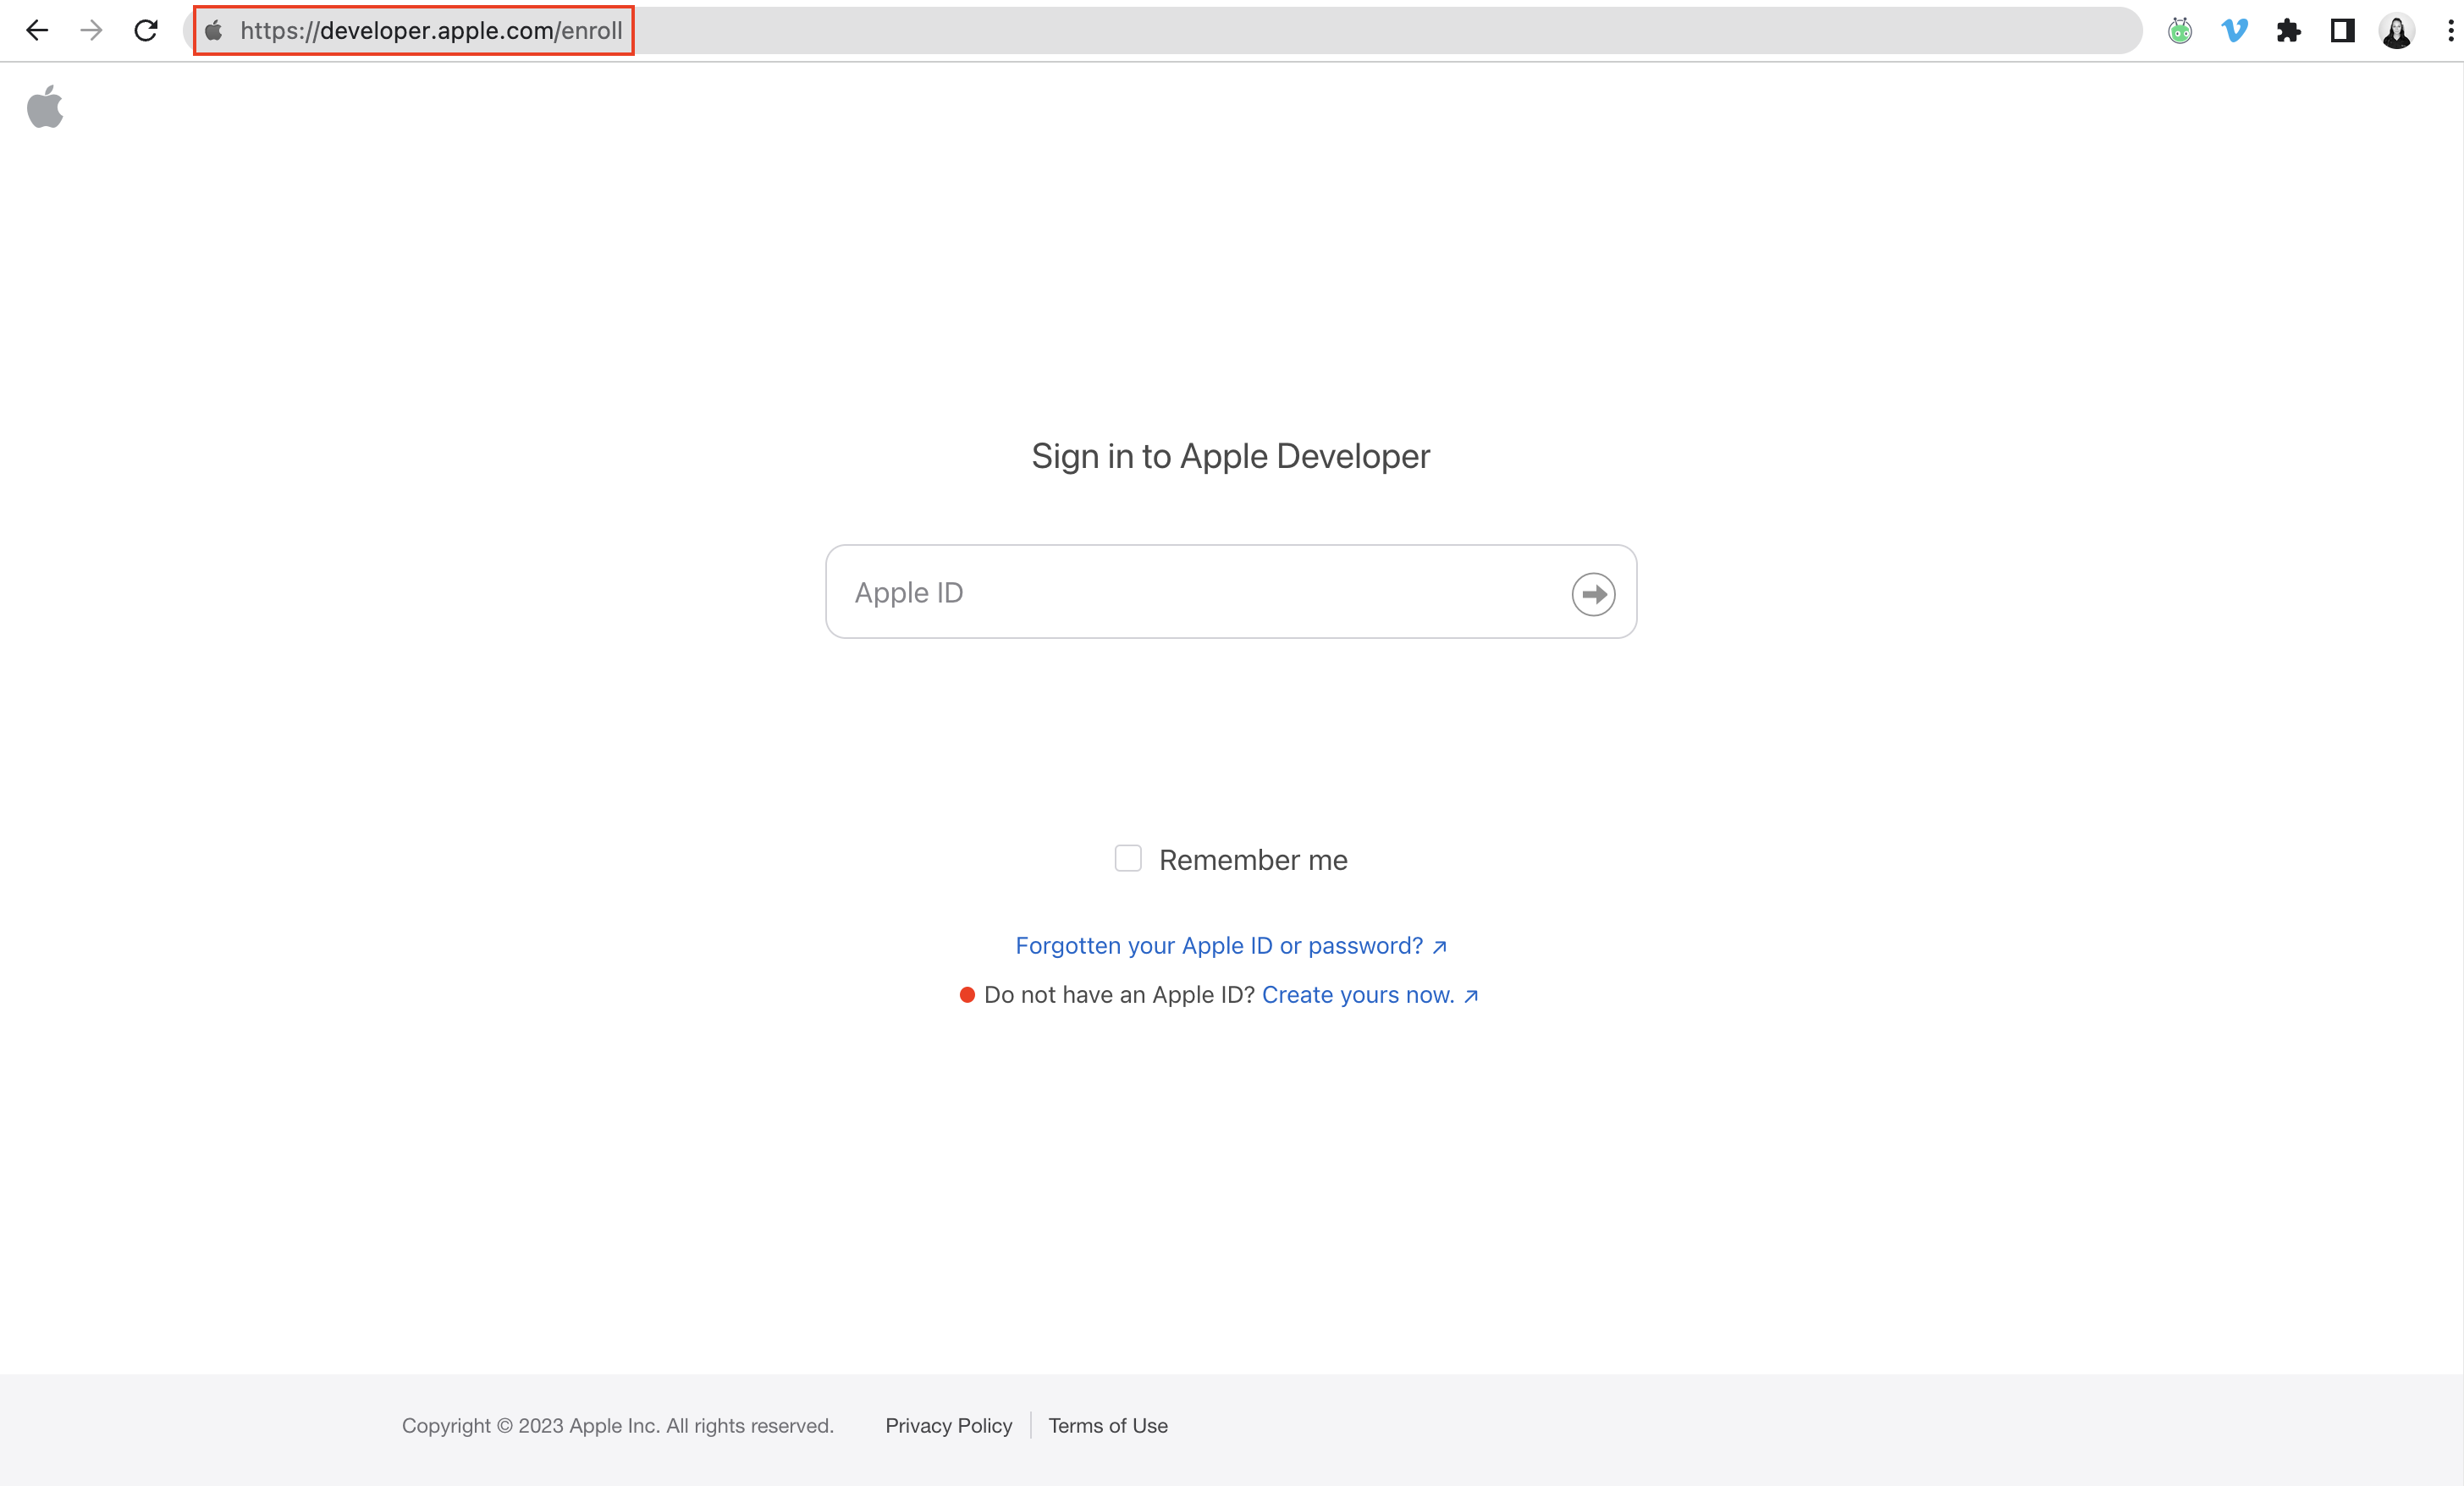Open the Chrome three-dot menu
This screenshot has width=2464, height=1486.
tap(2448, 30)
